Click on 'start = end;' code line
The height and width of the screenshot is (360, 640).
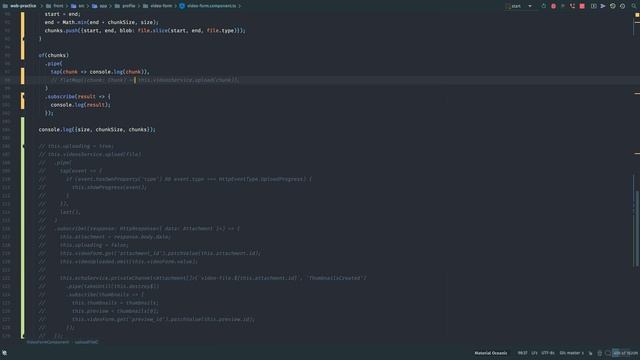[62, 14]
